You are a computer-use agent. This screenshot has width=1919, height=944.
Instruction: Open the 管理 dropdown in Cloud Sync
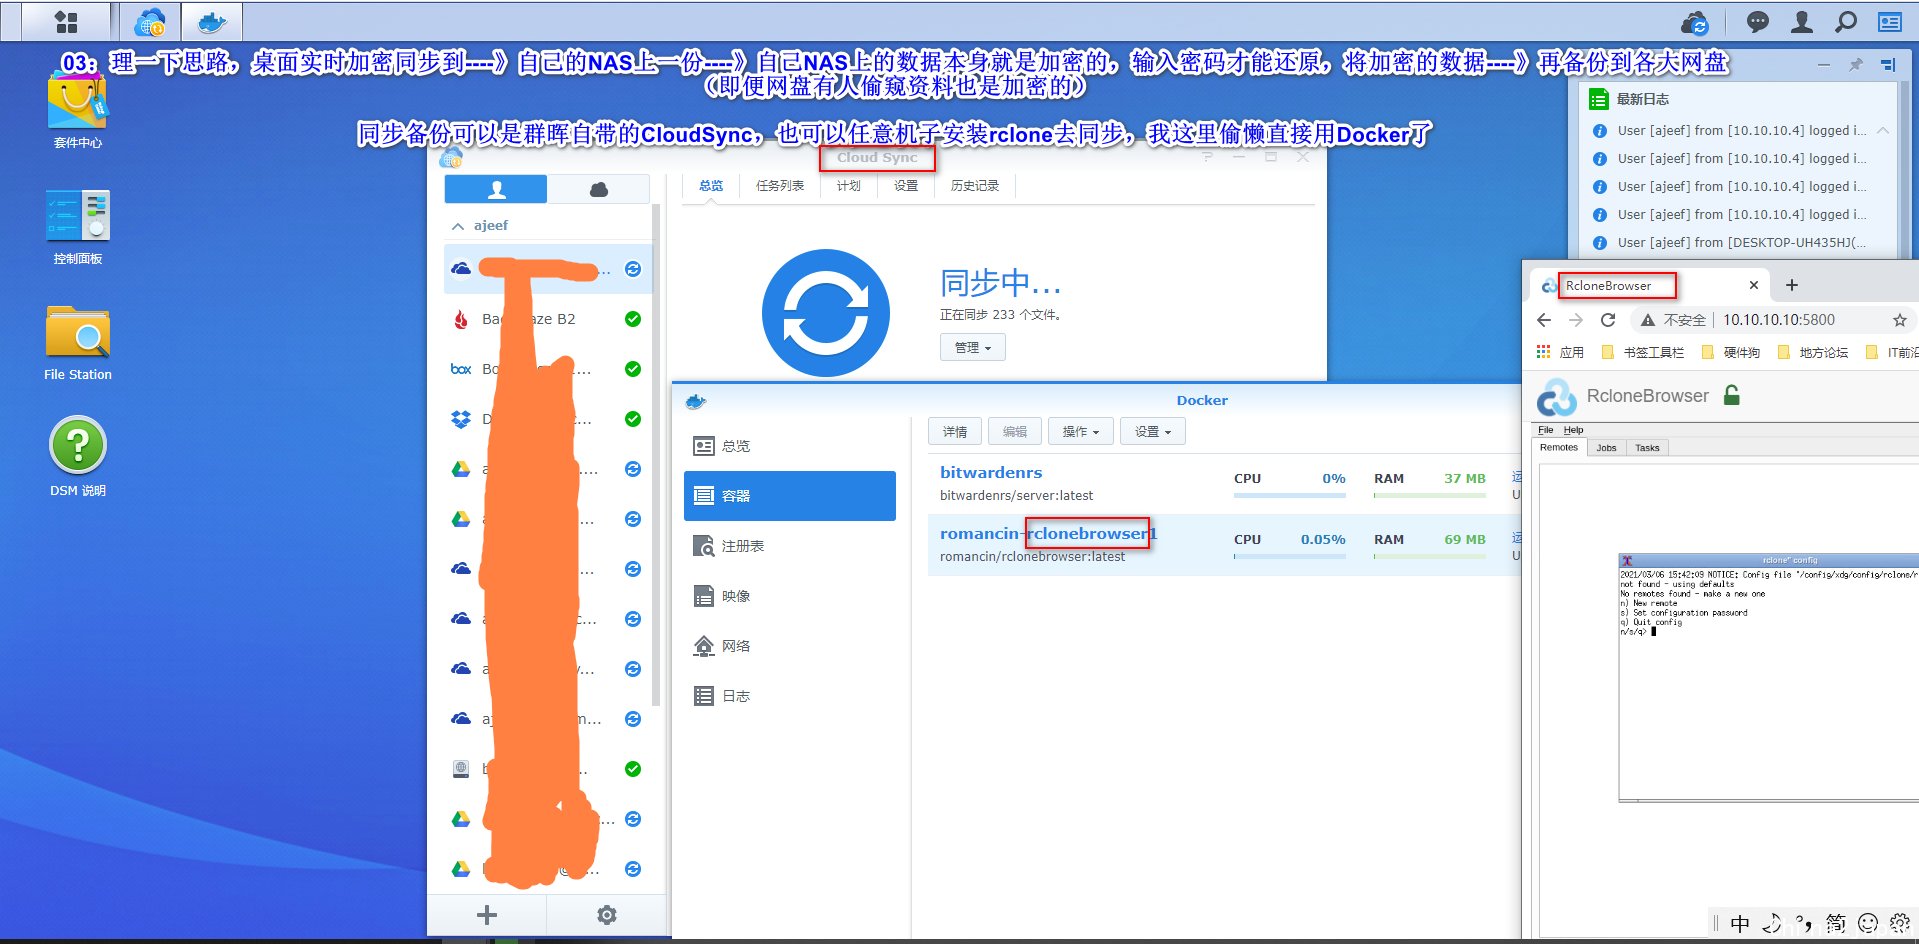click(x=972, y=347)
